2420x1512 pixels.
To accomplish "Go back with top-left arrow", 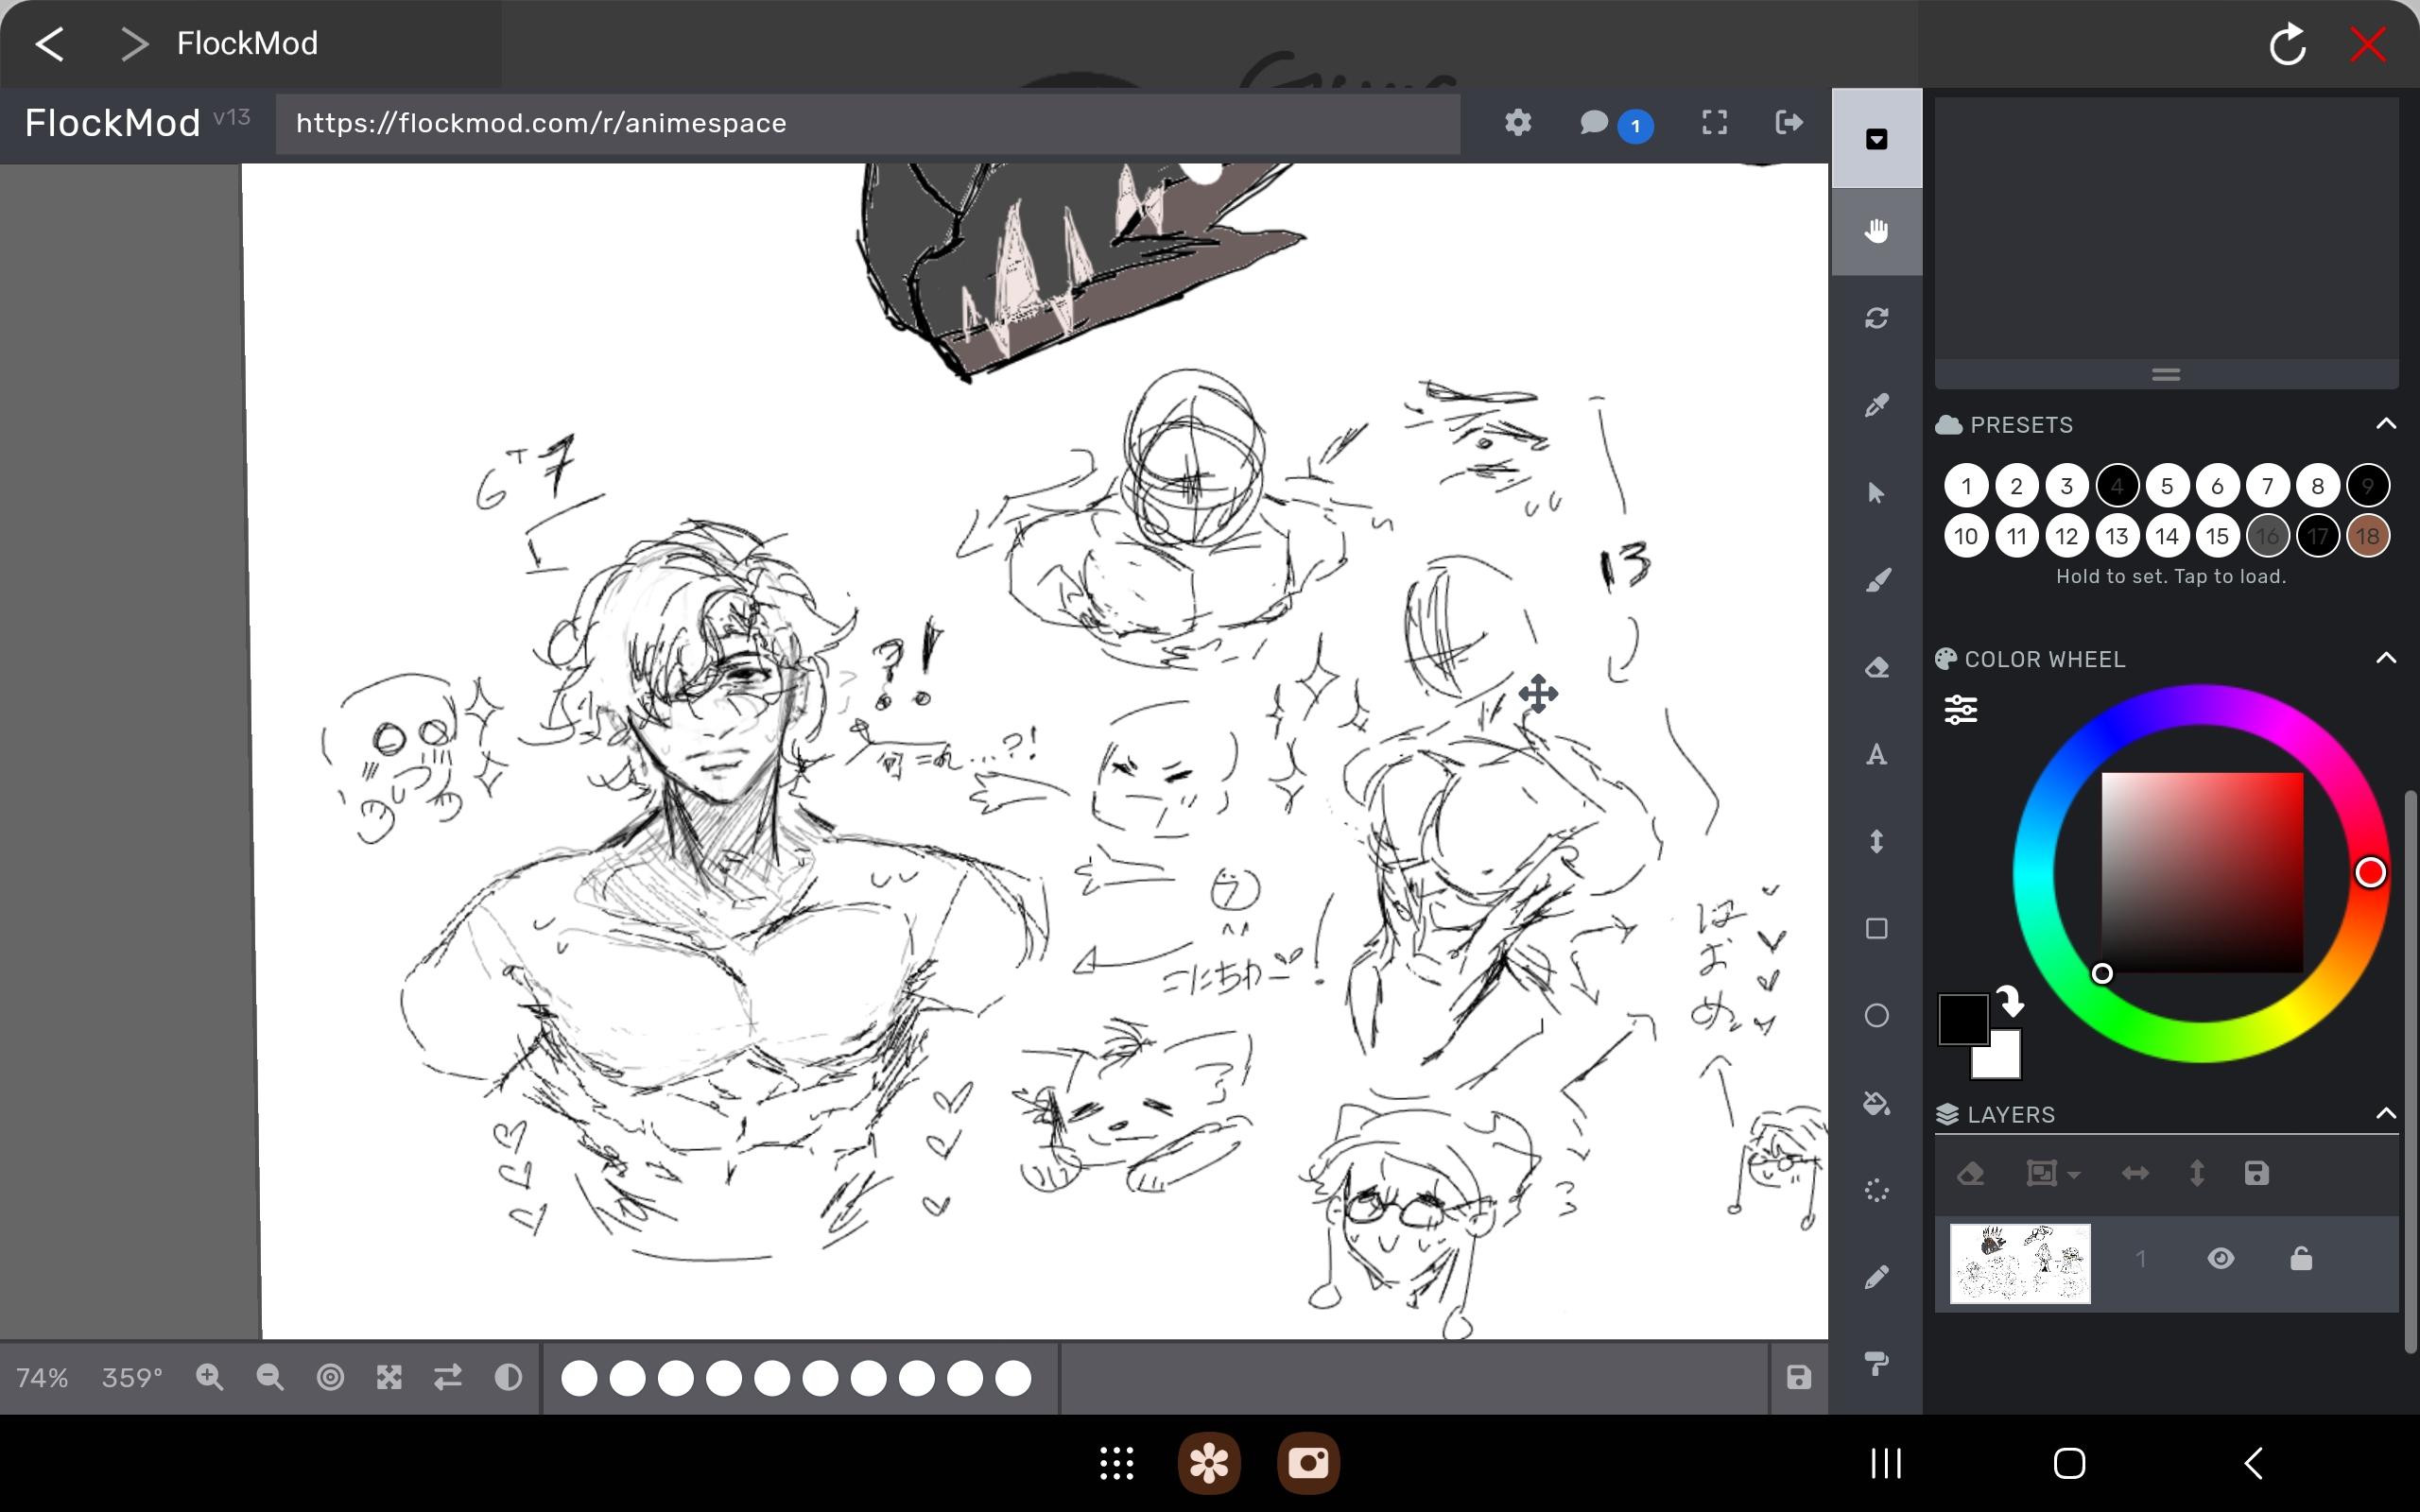I will click(50, 43).
